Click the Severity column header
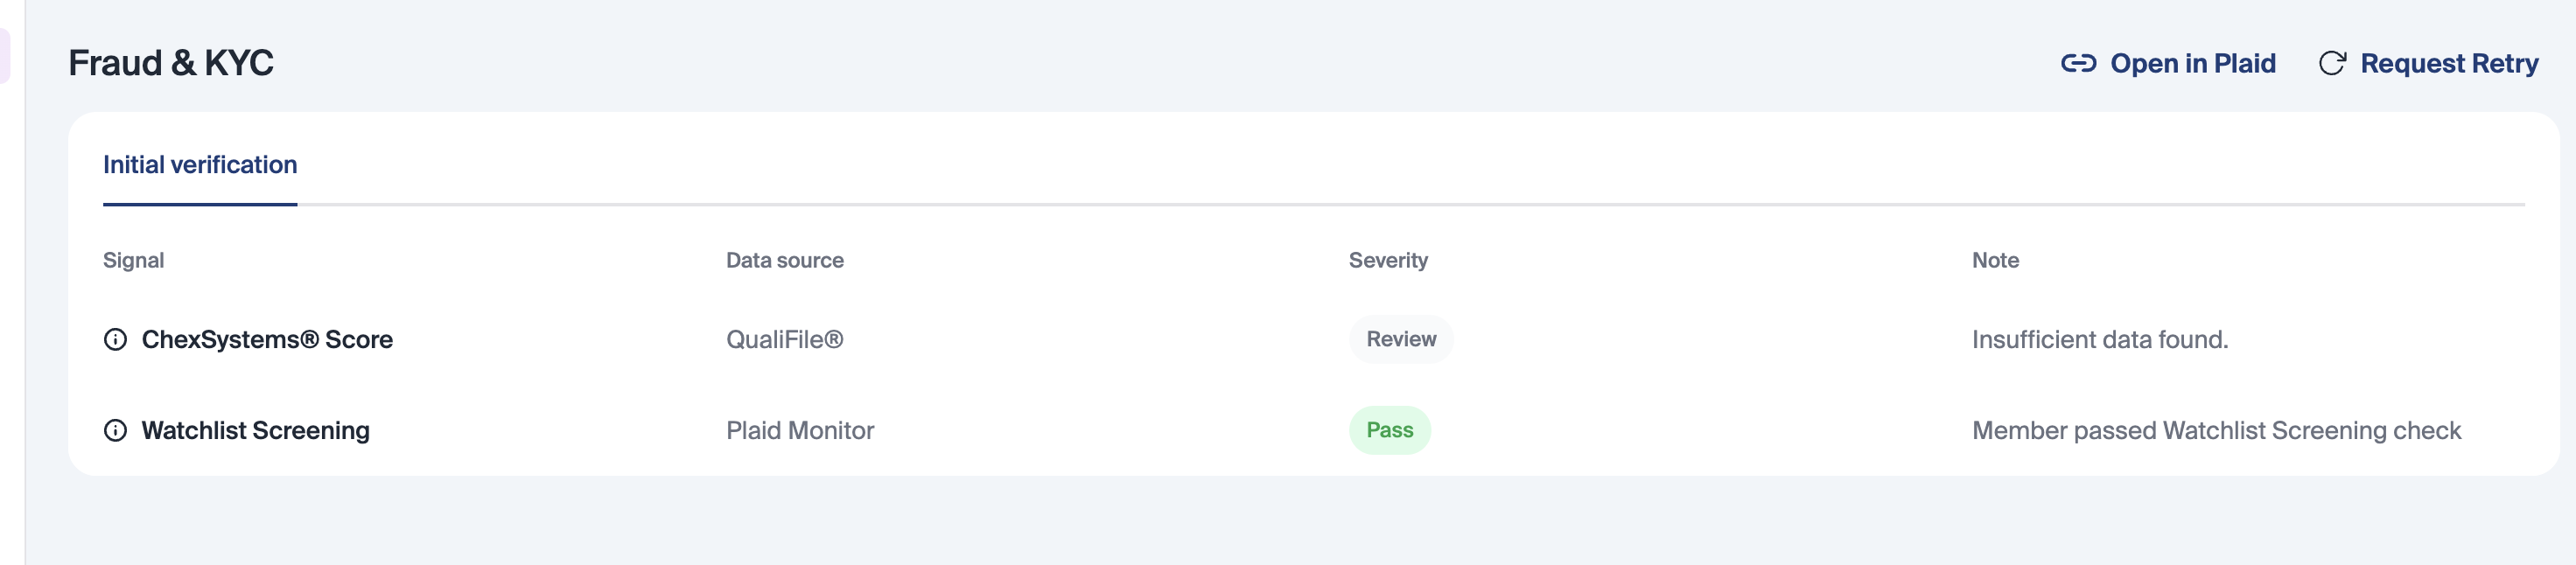Viewport: 2576px width, 565px height. (1387, 261)
